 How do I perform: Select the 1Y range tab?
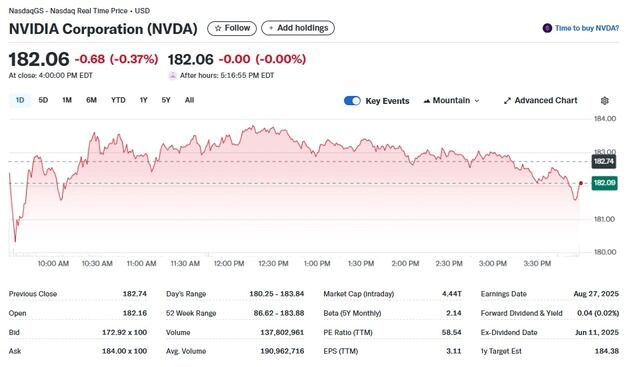click(144, 100)
